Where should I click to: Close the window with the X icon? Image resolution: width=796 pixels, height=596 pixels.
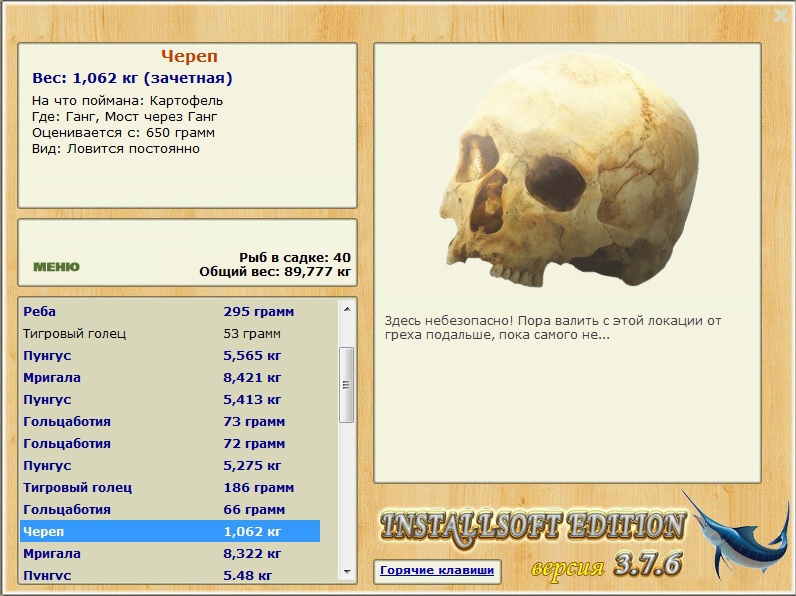pos(781,16)
